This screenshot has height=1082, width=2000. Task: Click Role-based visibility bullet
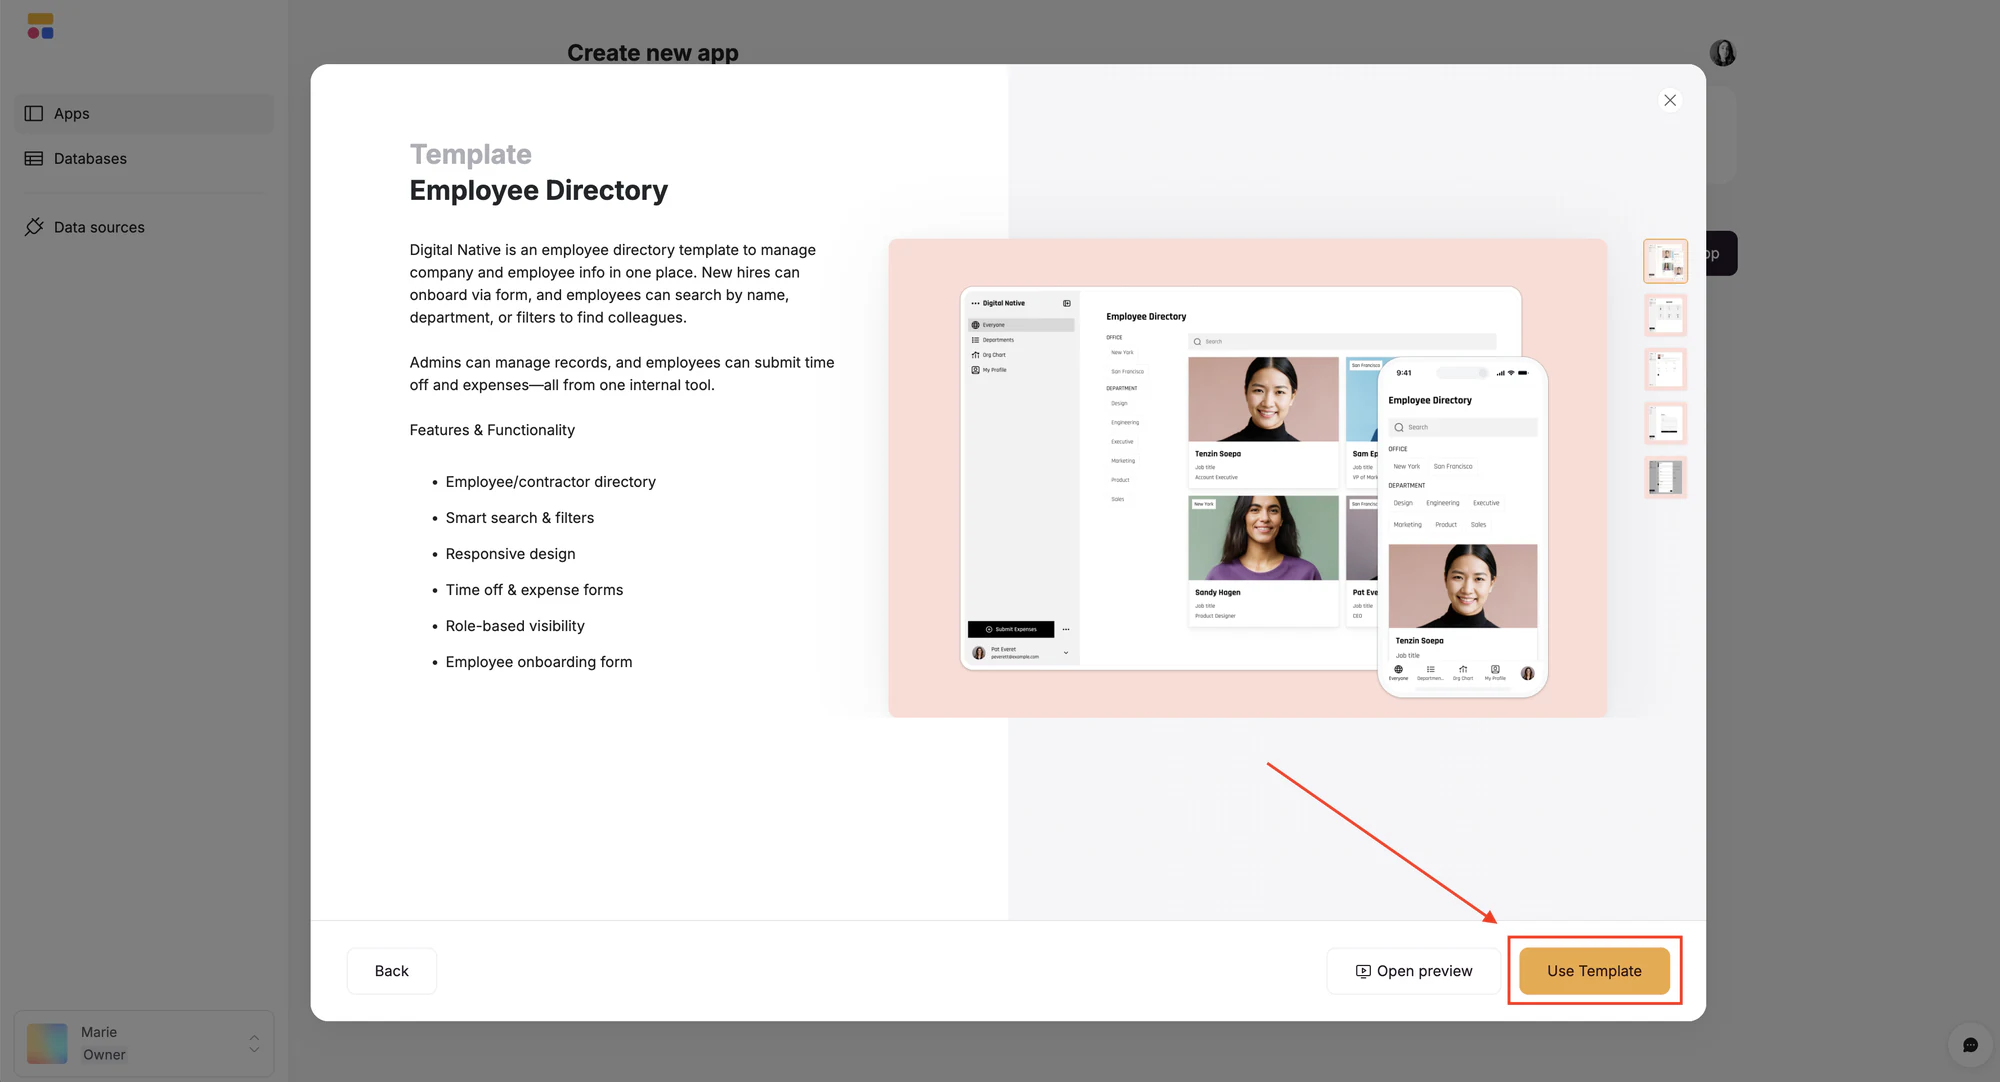[515, 626]
